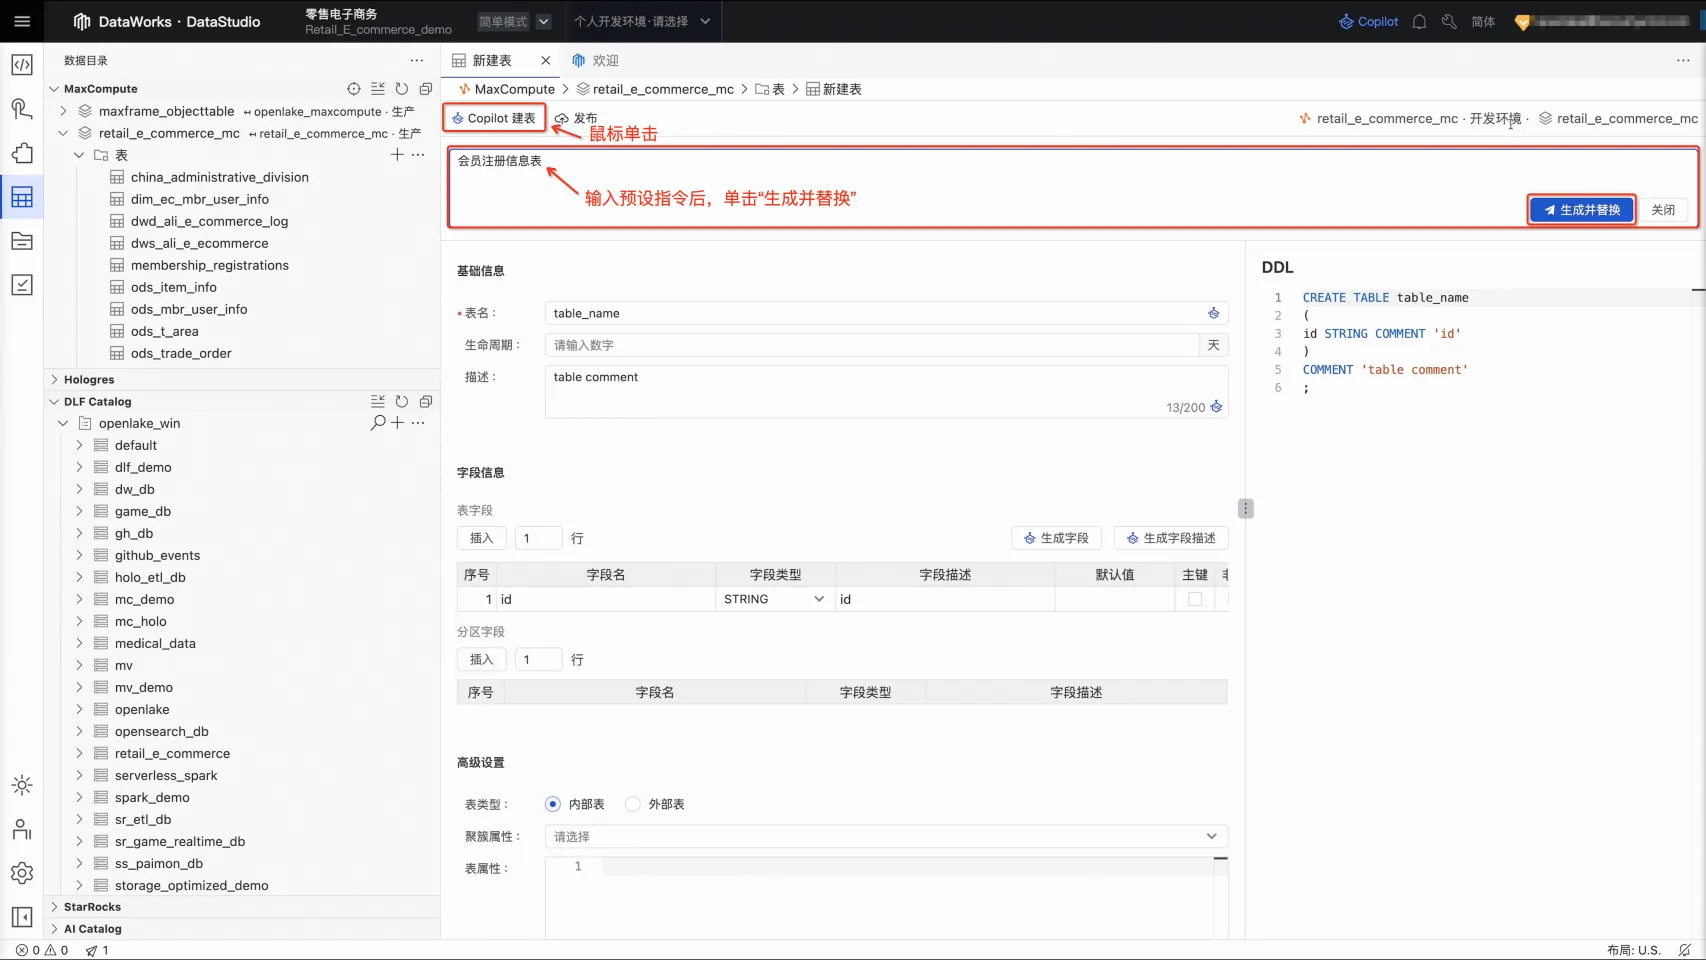Refresh the DLF Catalog section
Image resolution: width=1706 pixels, height=960 pixels.
click(402, 401)
